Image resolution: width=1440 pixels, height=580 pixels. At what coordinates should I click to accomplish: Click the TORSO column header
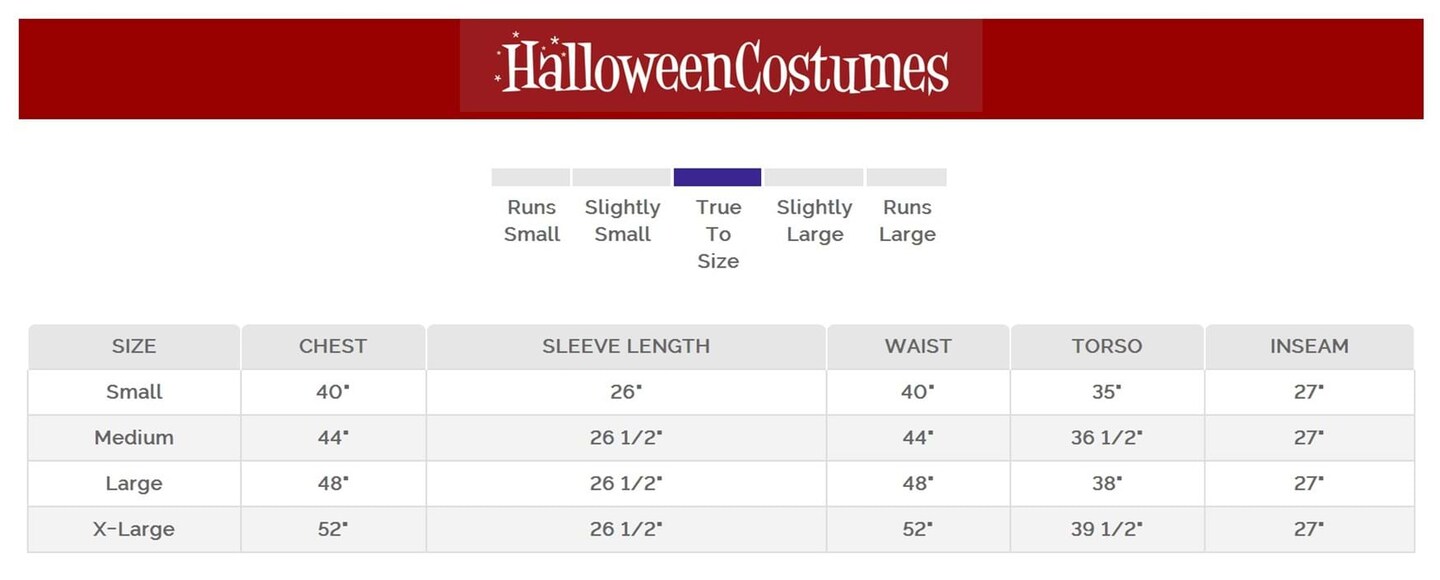[x=1107, y=346]
